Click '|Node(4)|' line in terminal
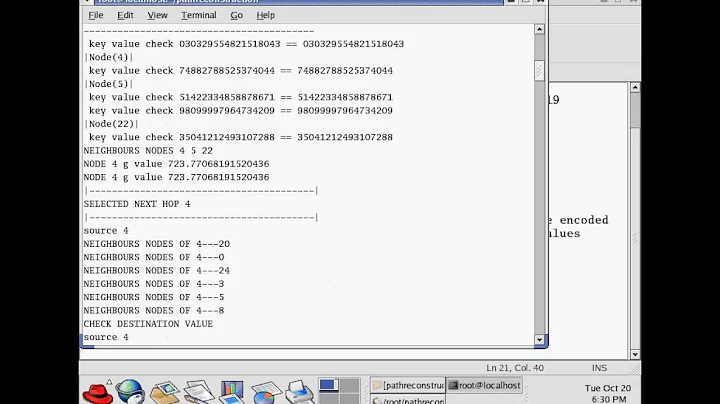Viewport: 720px width, 404px height. tap(108, 57)
